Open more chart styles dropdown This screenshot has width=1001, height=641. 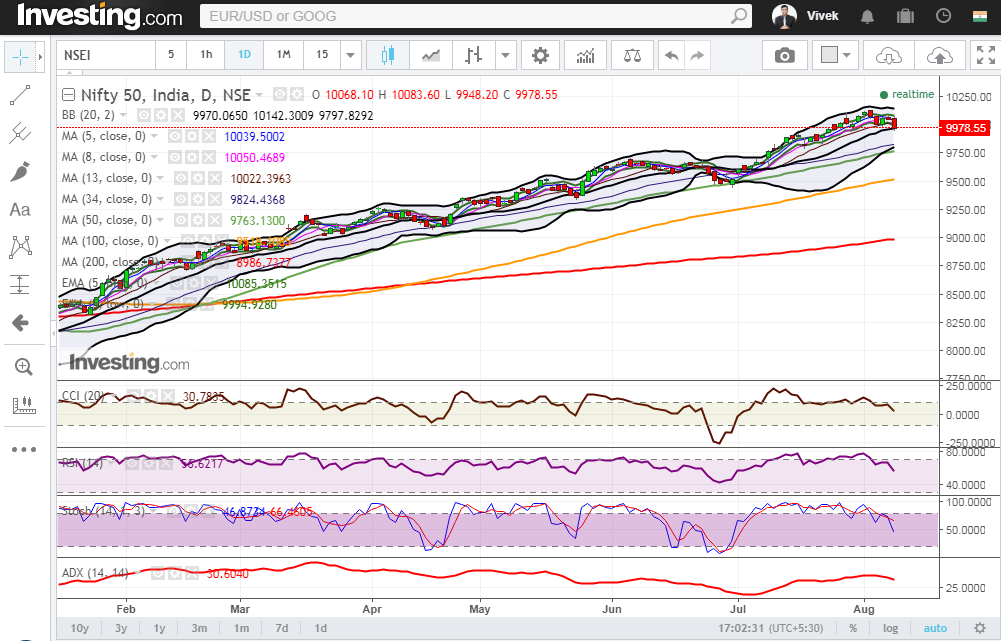(x=506, y=56)
